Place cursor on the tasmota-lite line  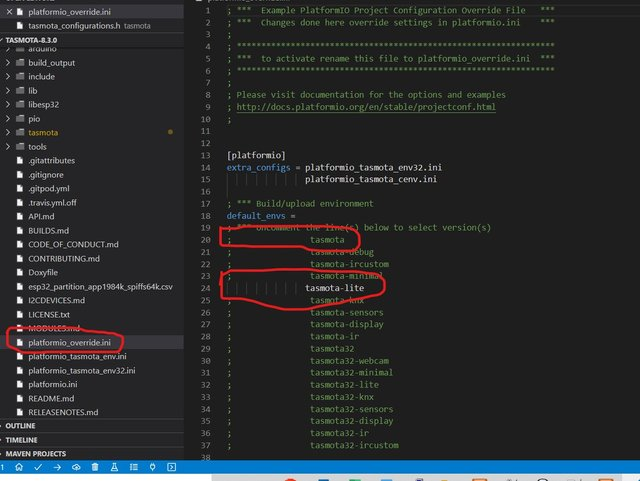[x=334, y=288]
